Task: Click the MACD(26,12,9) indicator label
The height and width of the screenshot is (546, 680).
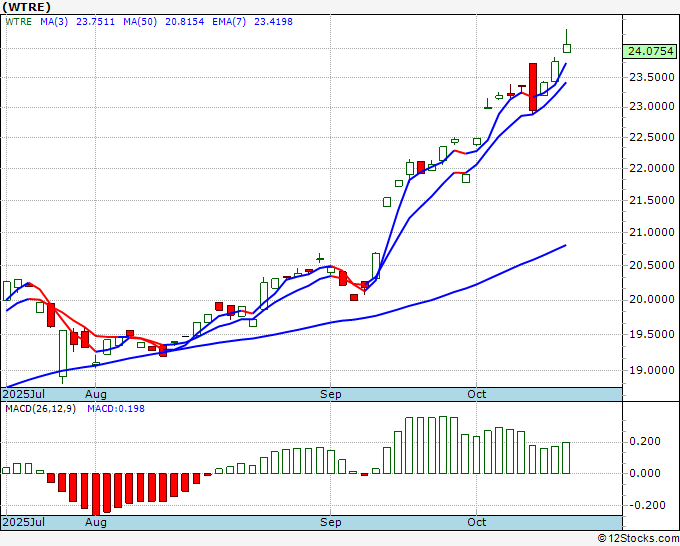Action: point(40,409)
